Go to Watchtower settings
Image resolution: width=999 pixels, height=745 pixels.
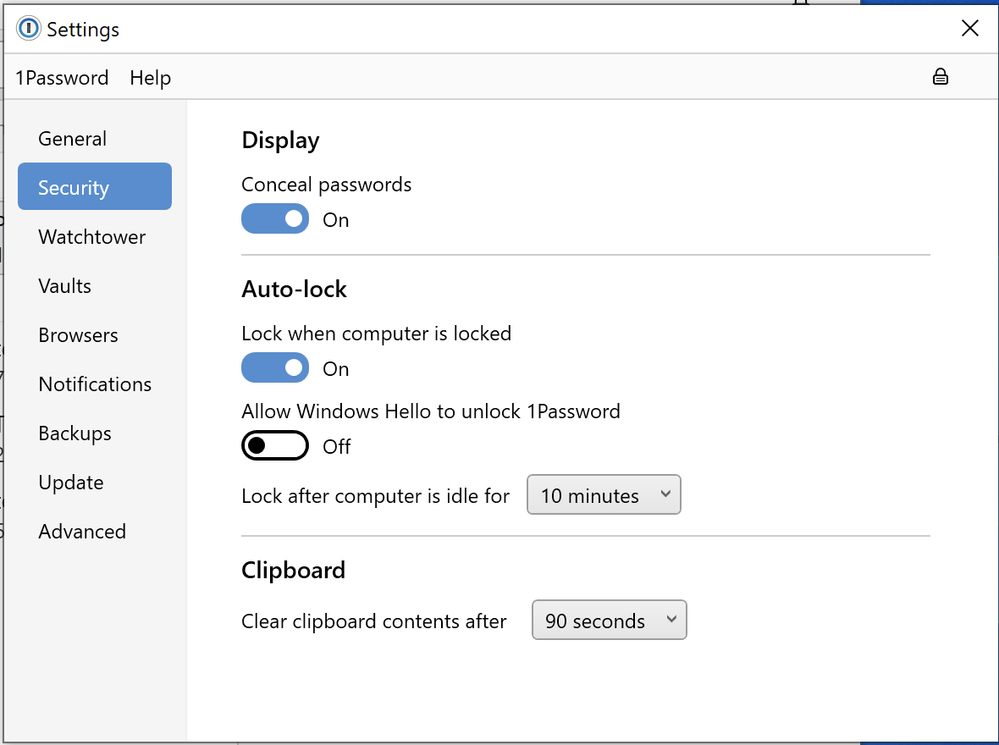pos(92,237)
